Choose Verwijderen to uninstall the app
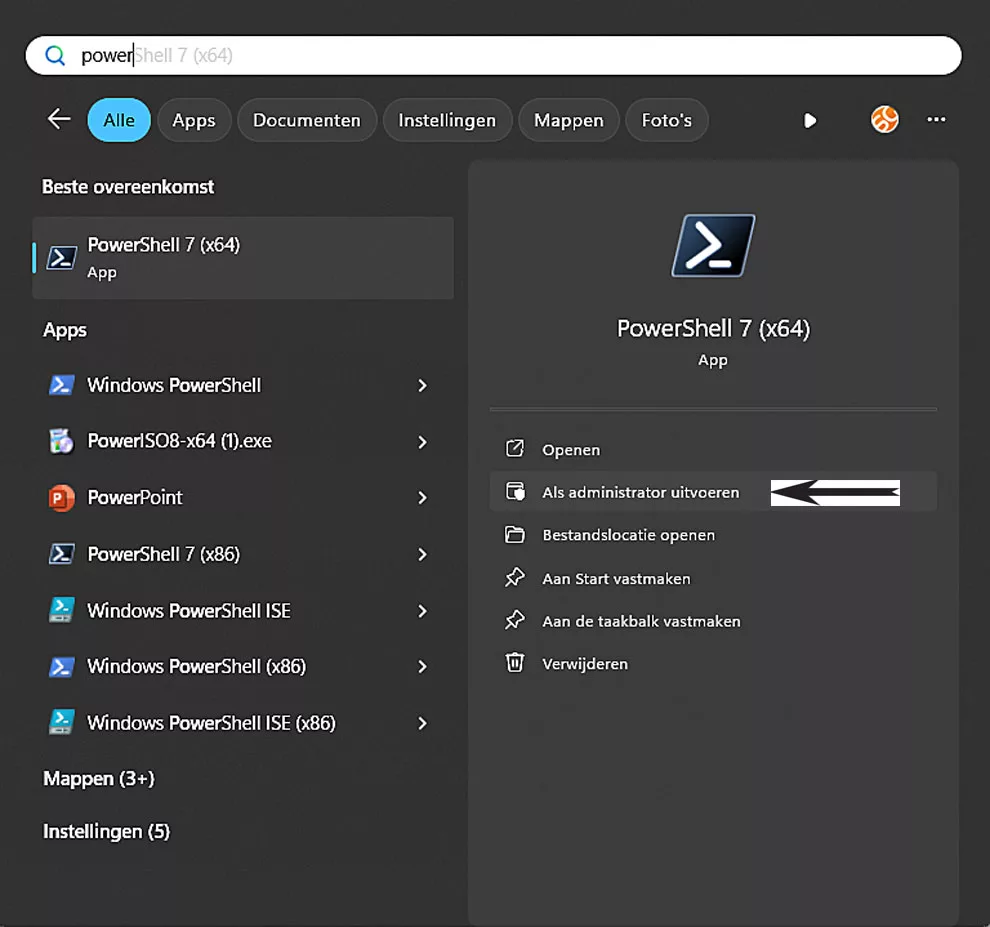This screenshot has height=927, width=990. [713, 664]
